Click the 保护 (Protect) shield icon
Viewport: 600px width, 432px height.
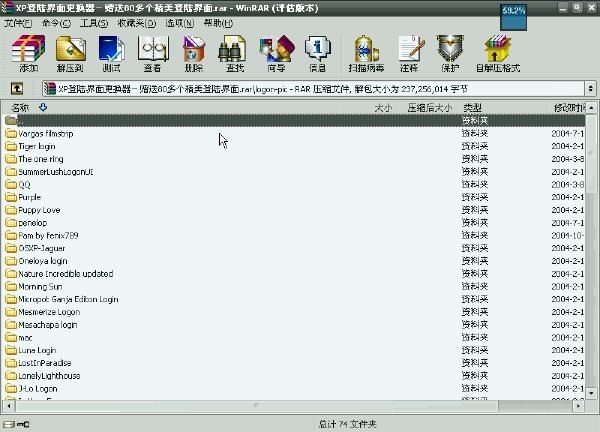pyautogui.click(x=450, y=54)
